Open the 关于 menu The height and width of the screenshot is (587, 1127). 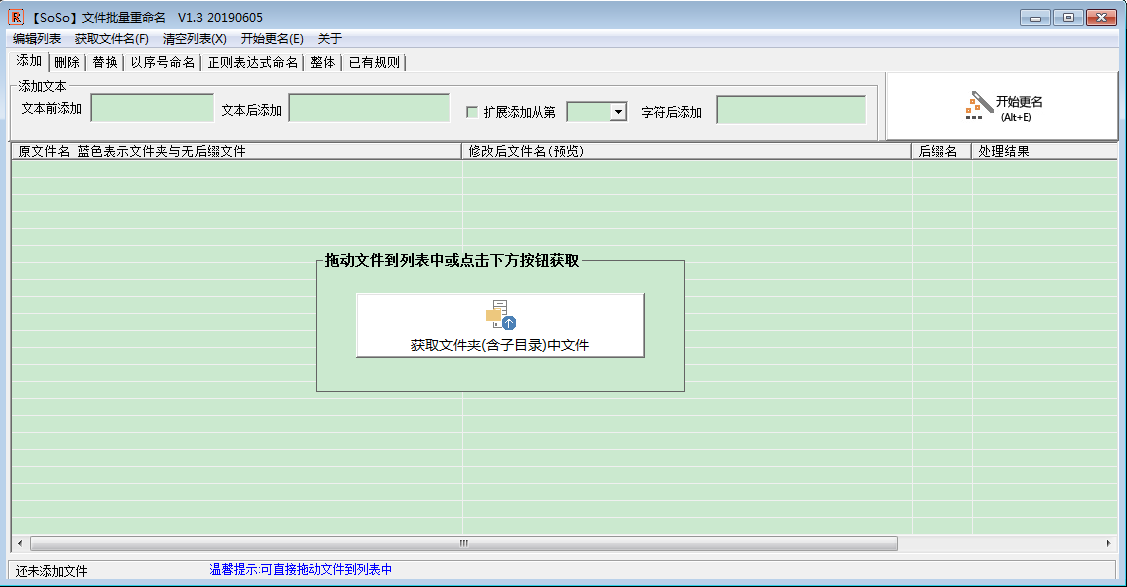point(329,39)
